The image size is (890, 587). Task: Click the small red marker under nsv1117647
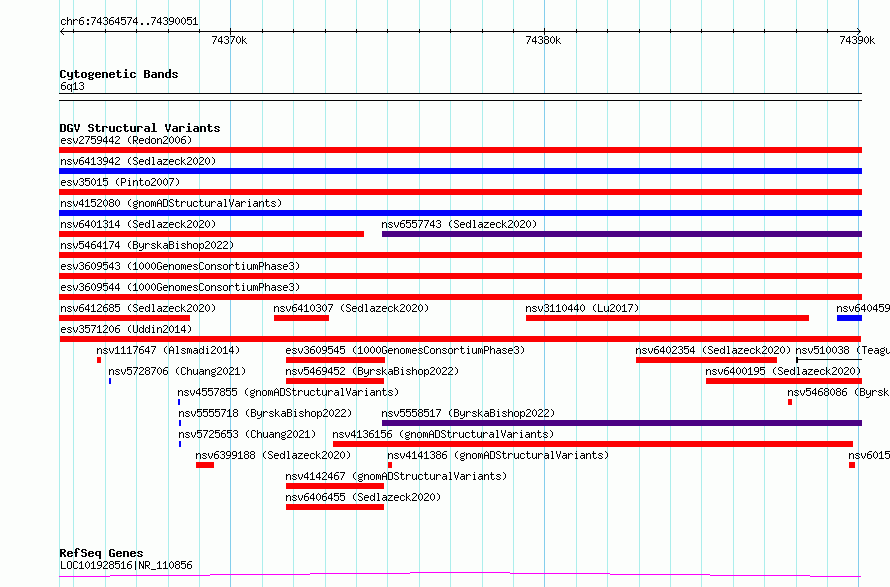[x=99, y=360]
